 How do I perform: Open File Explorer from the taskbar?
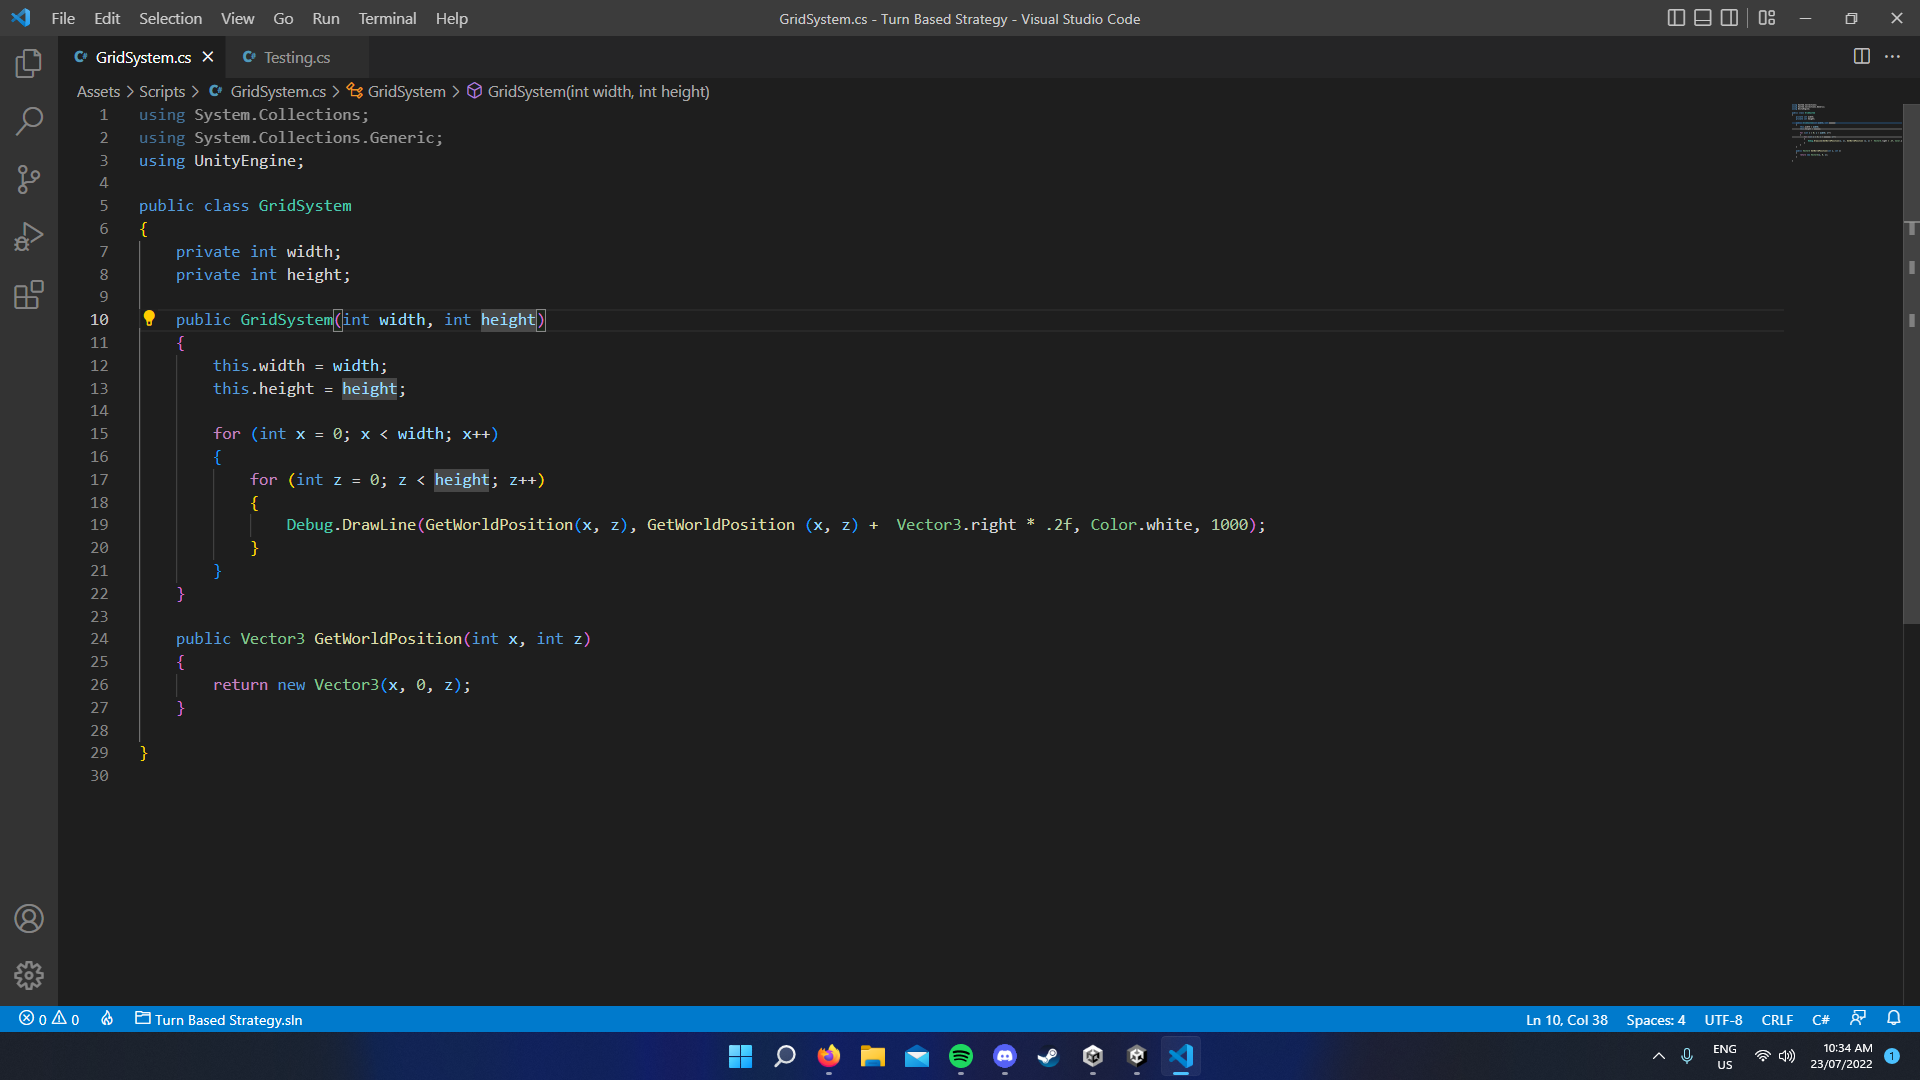[x=873, y=1056]
